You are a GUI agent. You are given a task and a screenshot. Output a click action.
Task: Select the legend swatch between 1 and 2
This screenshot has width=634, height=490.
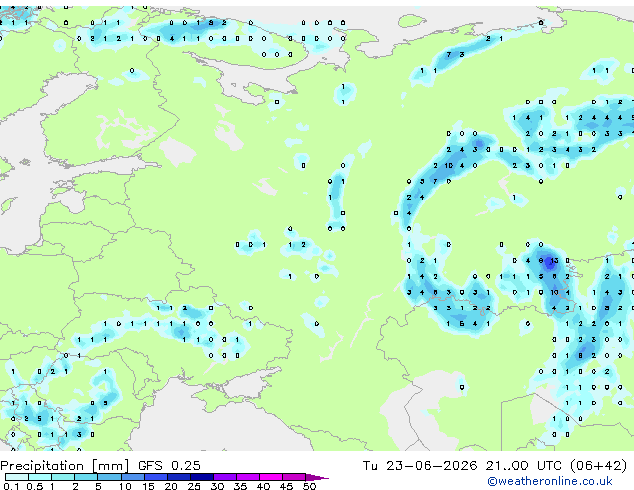(63, 477)
